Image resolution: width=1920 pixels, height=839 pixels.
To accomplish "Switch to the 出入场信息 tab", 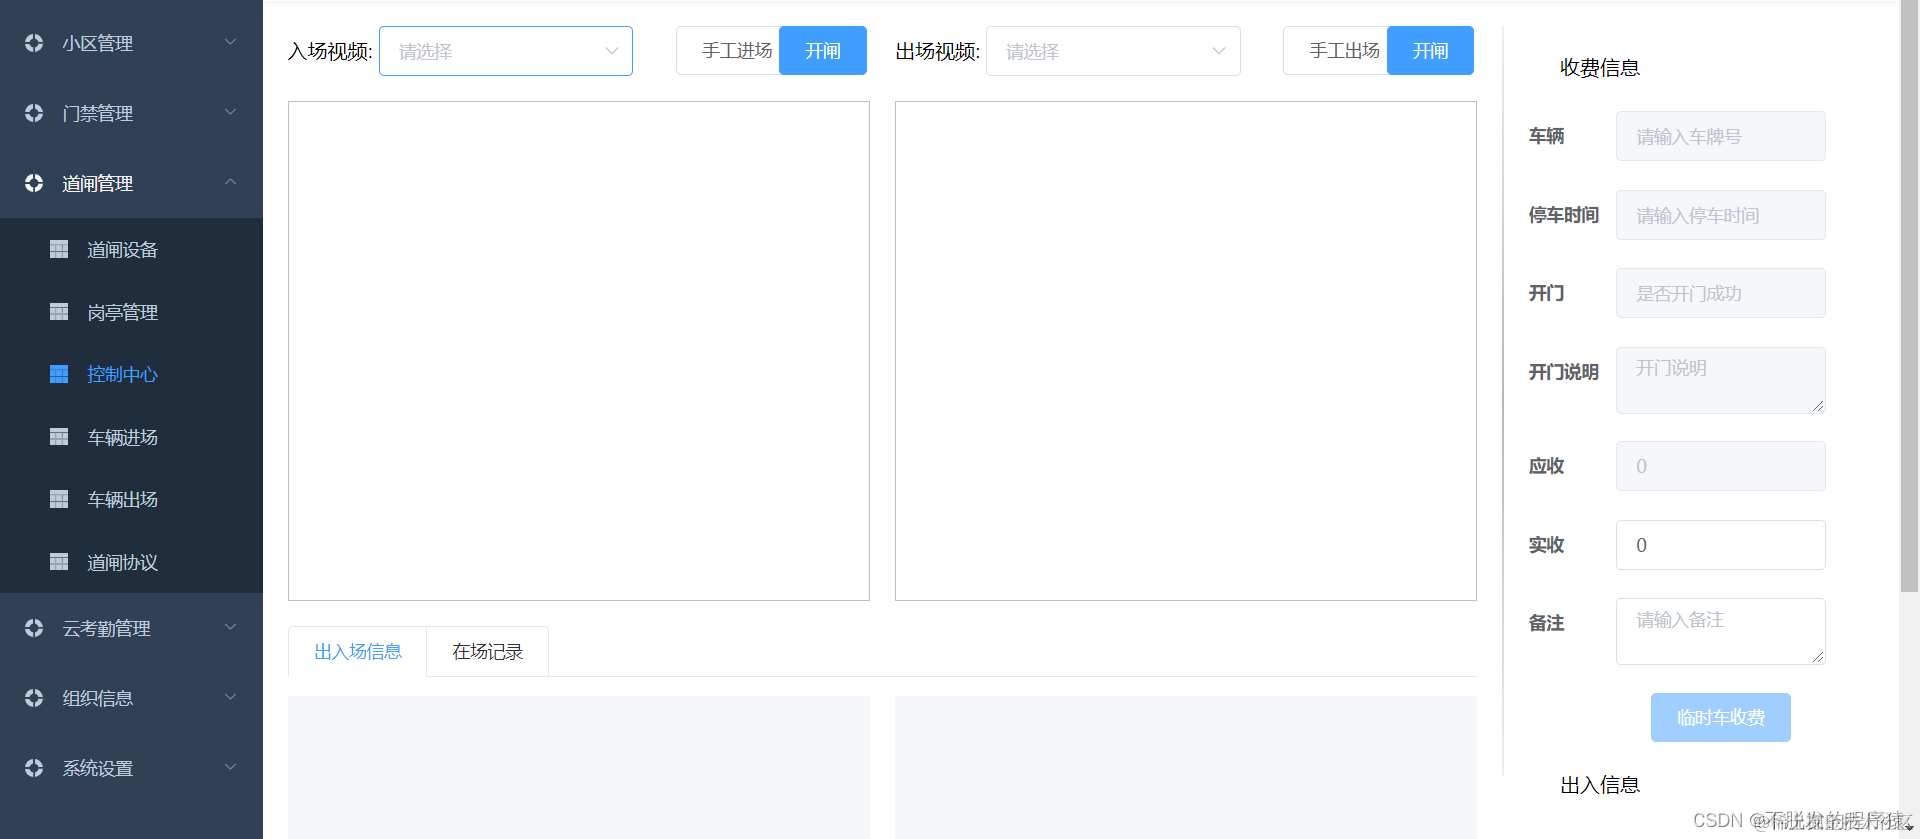I will coord(358,652).
